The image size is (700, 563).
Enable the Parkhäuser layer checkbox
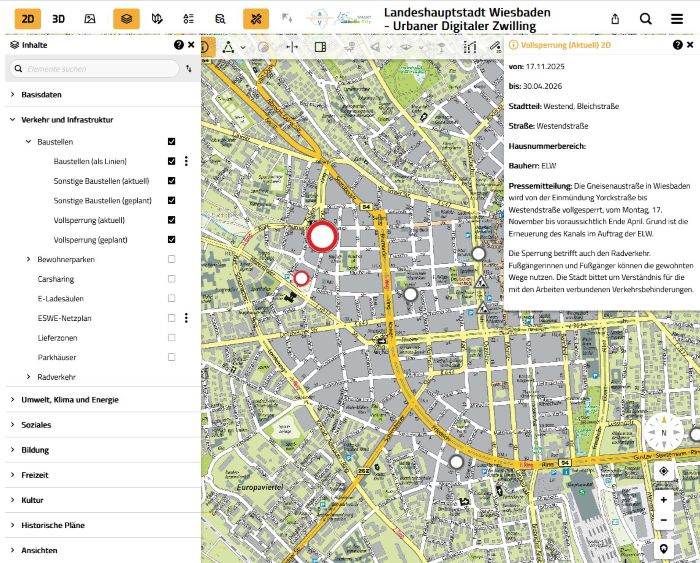click(172, 357)
